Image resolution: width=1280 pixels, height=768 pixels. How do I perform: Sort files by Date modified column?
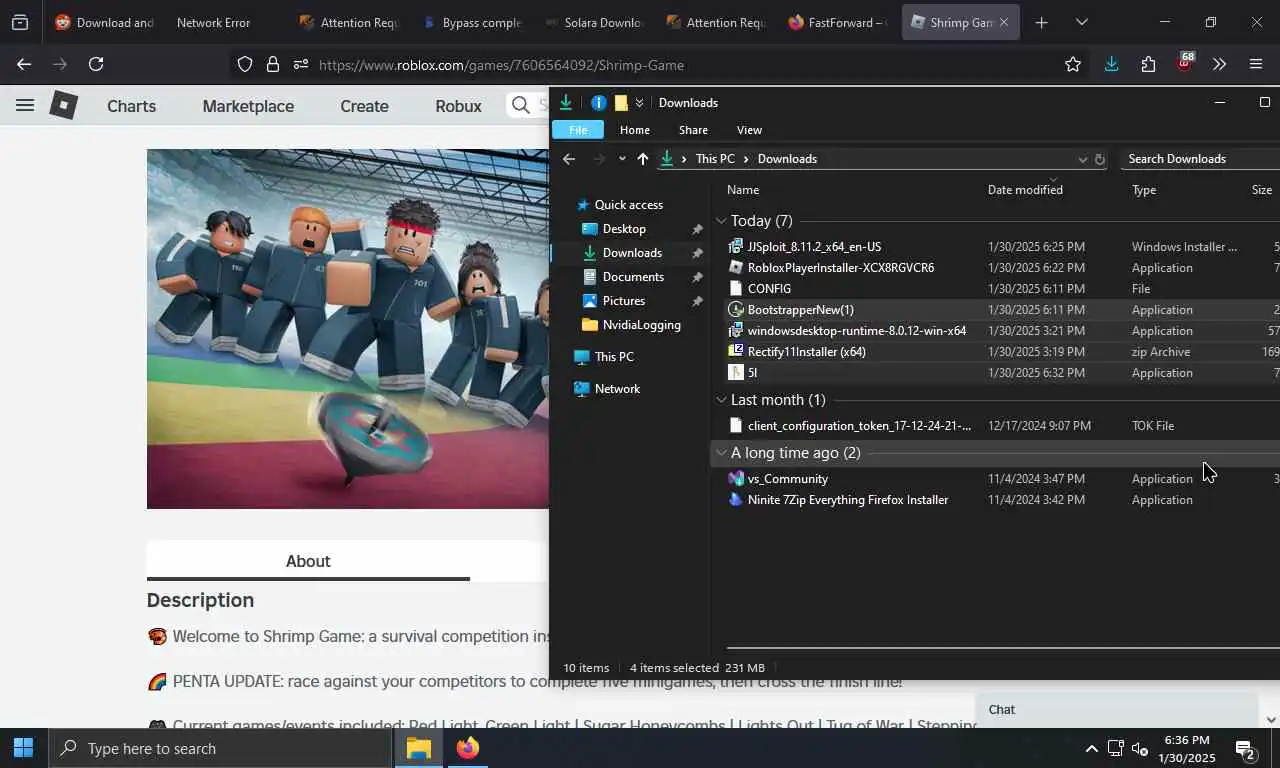tap(1025, 190)
